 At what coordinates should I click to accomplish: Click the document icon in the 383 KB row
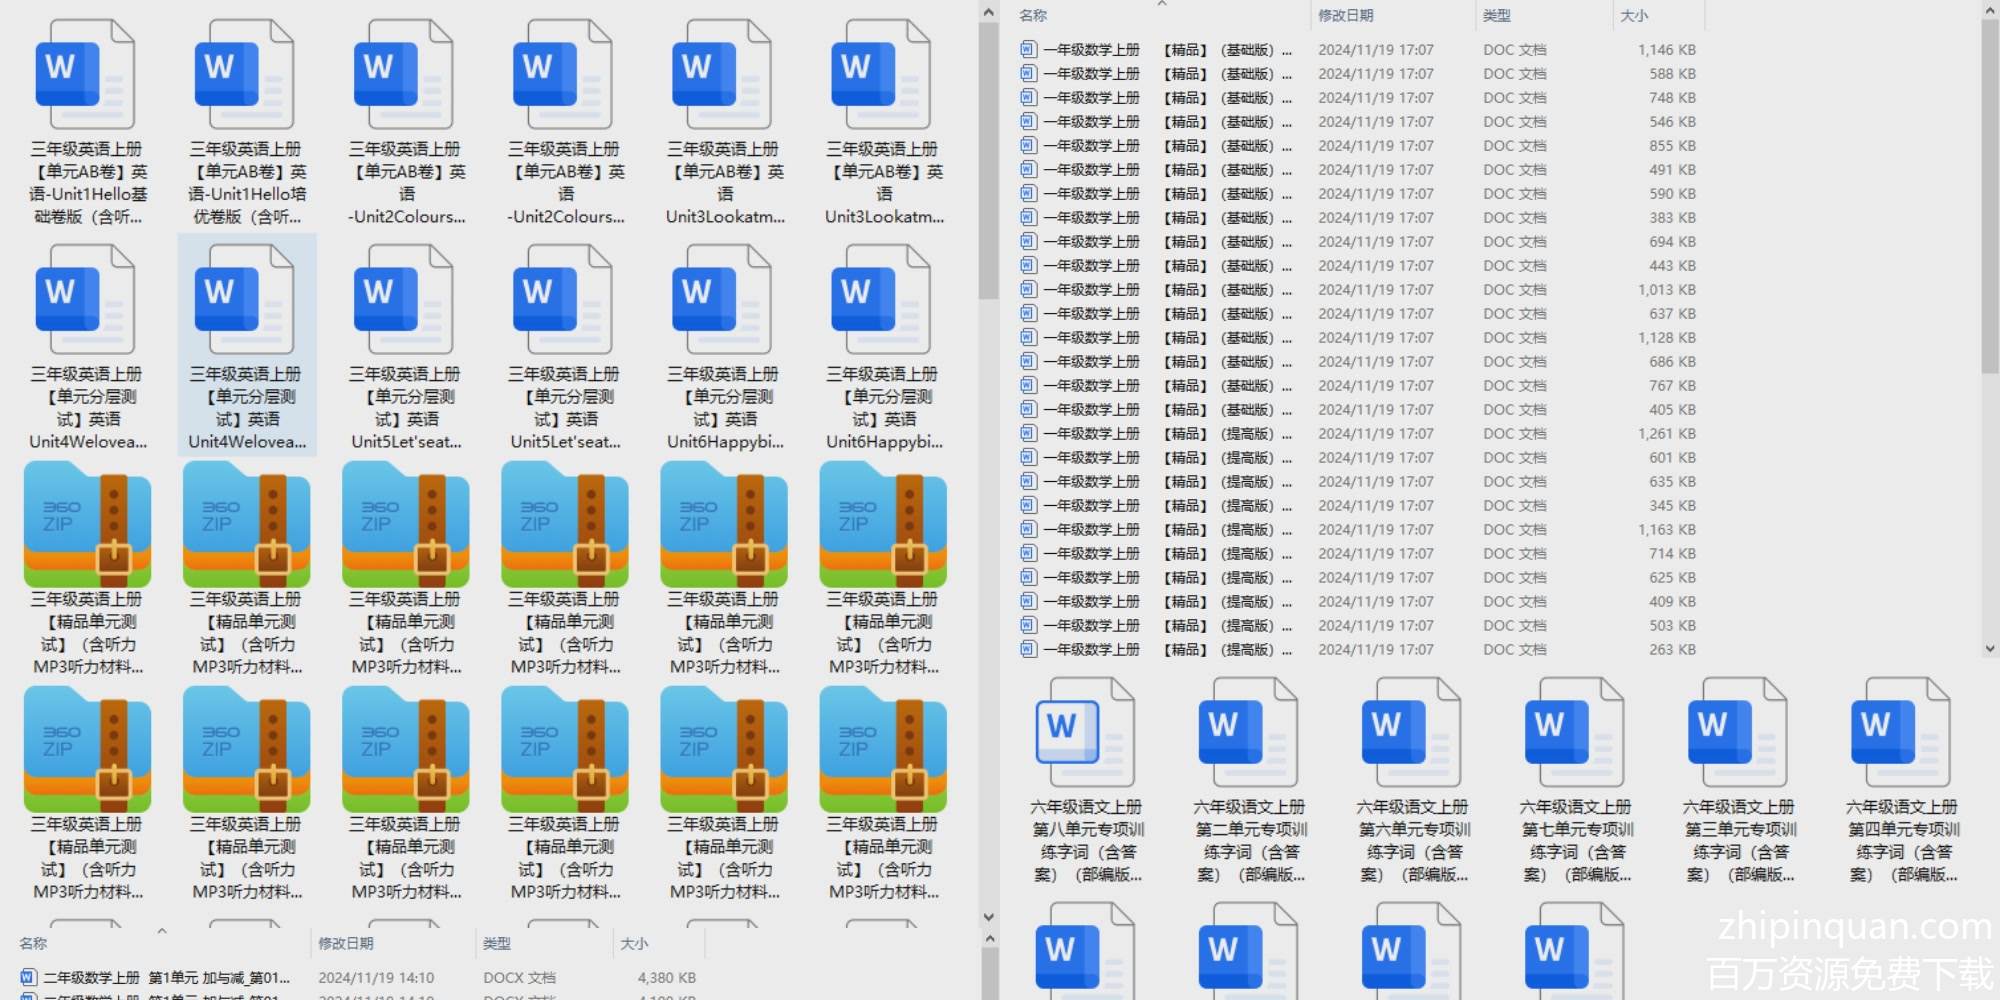[1028, 217]
